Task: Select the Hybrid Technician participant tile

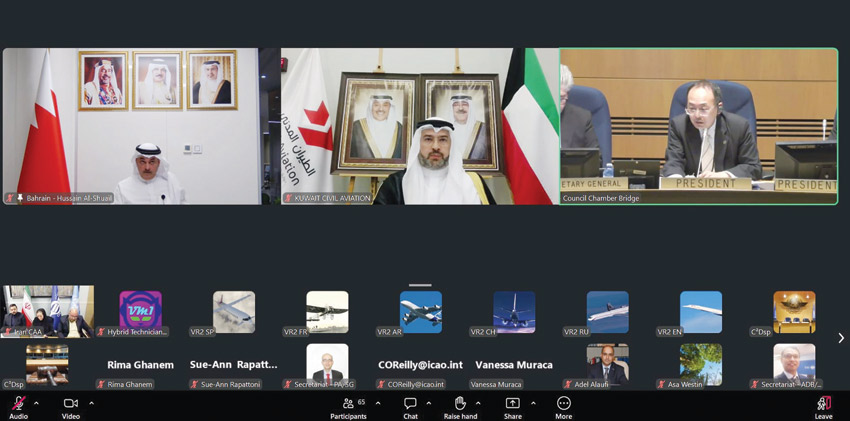Action: (140, 312)
